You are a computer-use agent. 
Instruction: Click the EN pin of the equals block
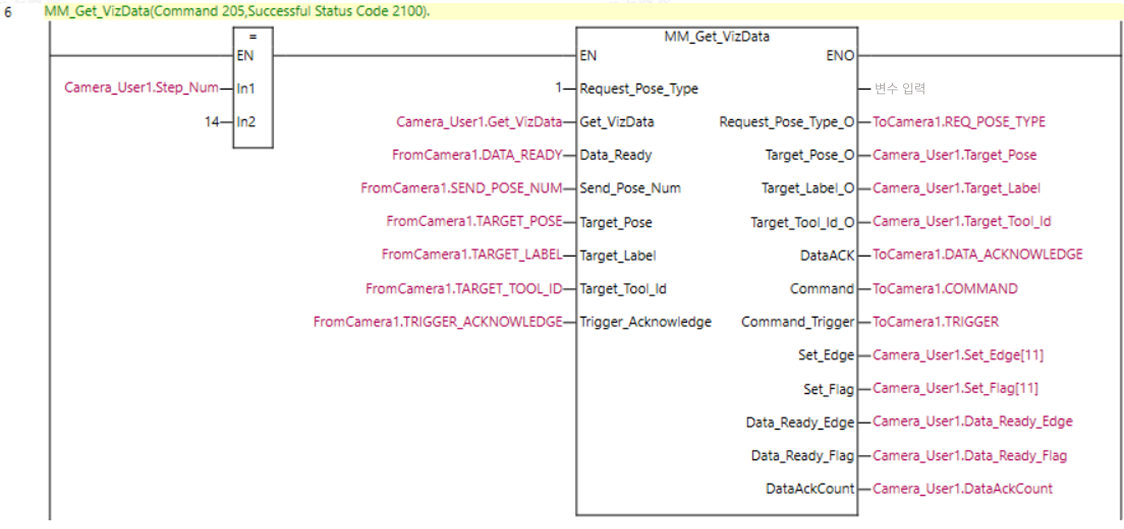tap(244, 53)
